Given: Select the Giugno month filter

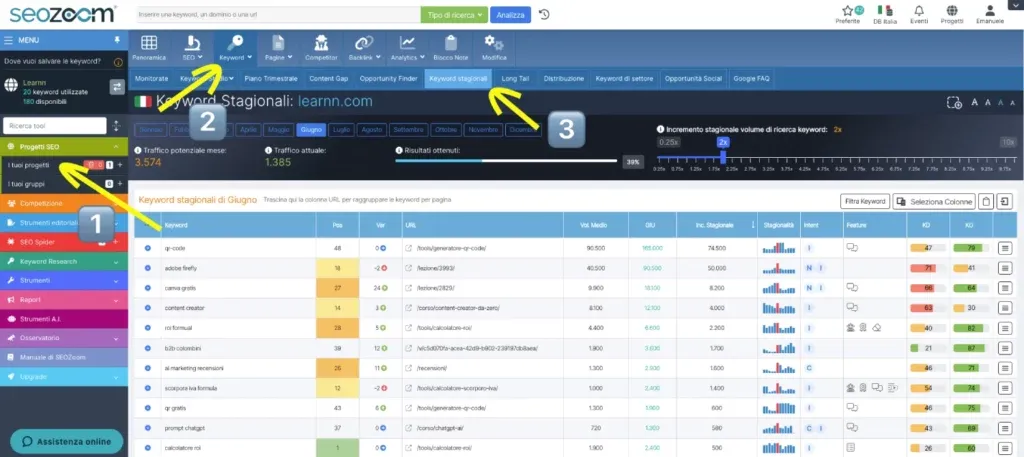Looking at the screenshot, I should (x=312, y=130).
